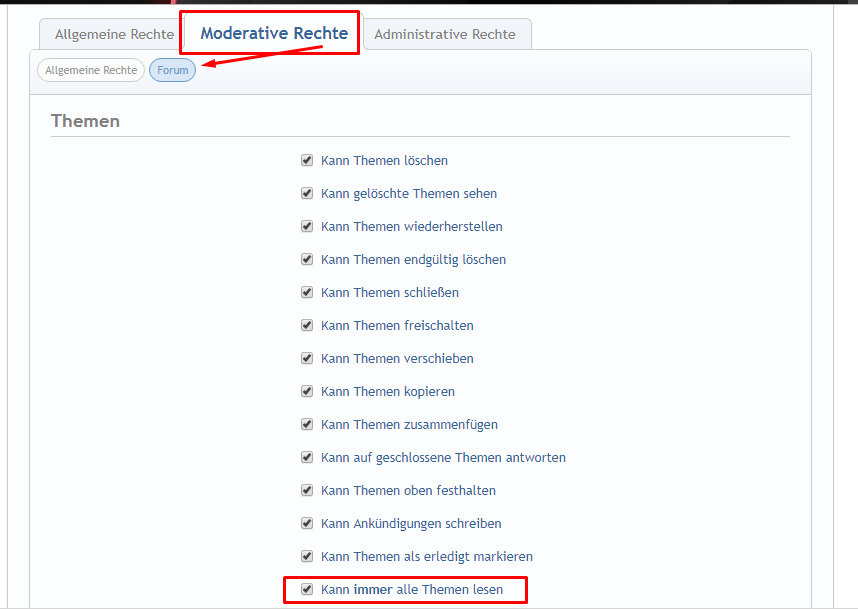Screen dimensions: 858x609
Task: Uncheck Kann Themen als erledigt markieren
Action: click(x=307, y=556)
